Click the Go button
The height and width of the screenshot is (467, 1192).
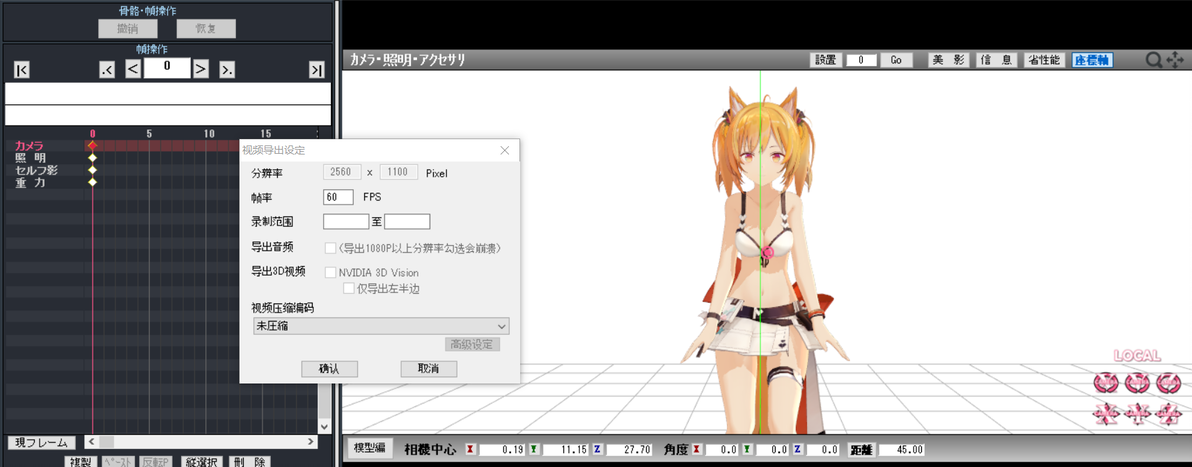point(896,60)
